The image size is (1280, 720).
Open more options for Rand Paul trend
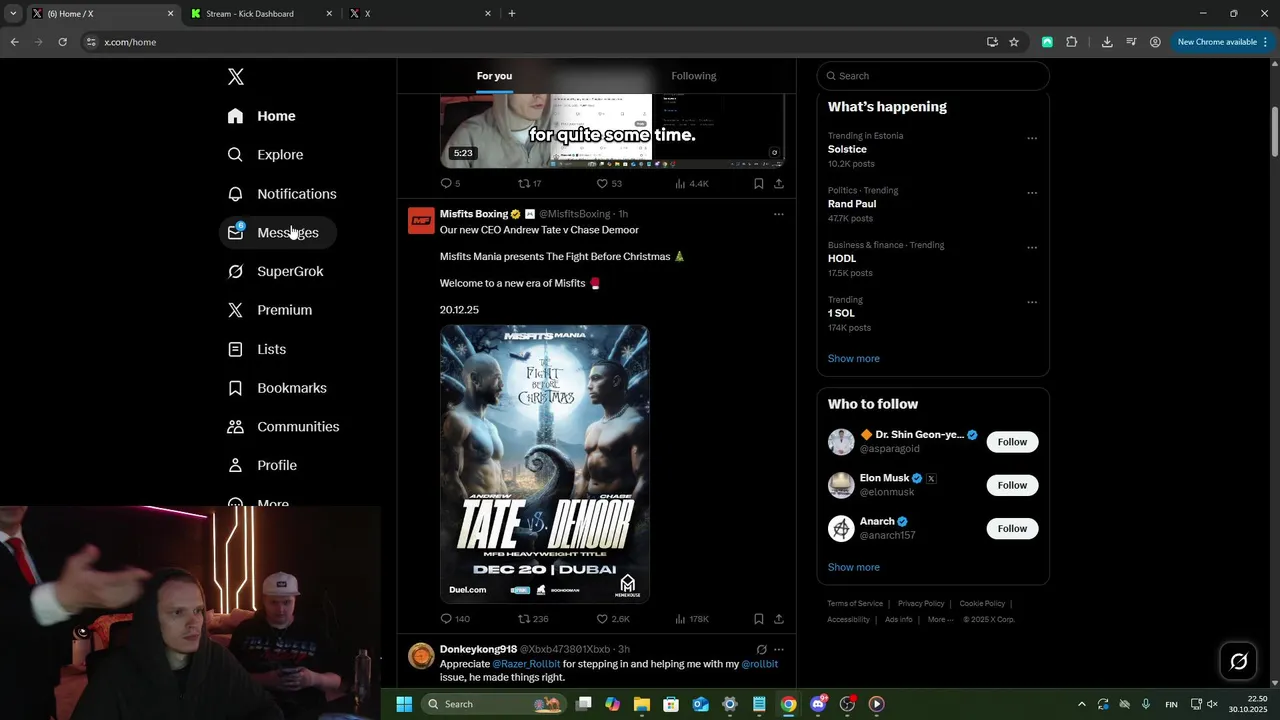tap(1032, 193)
